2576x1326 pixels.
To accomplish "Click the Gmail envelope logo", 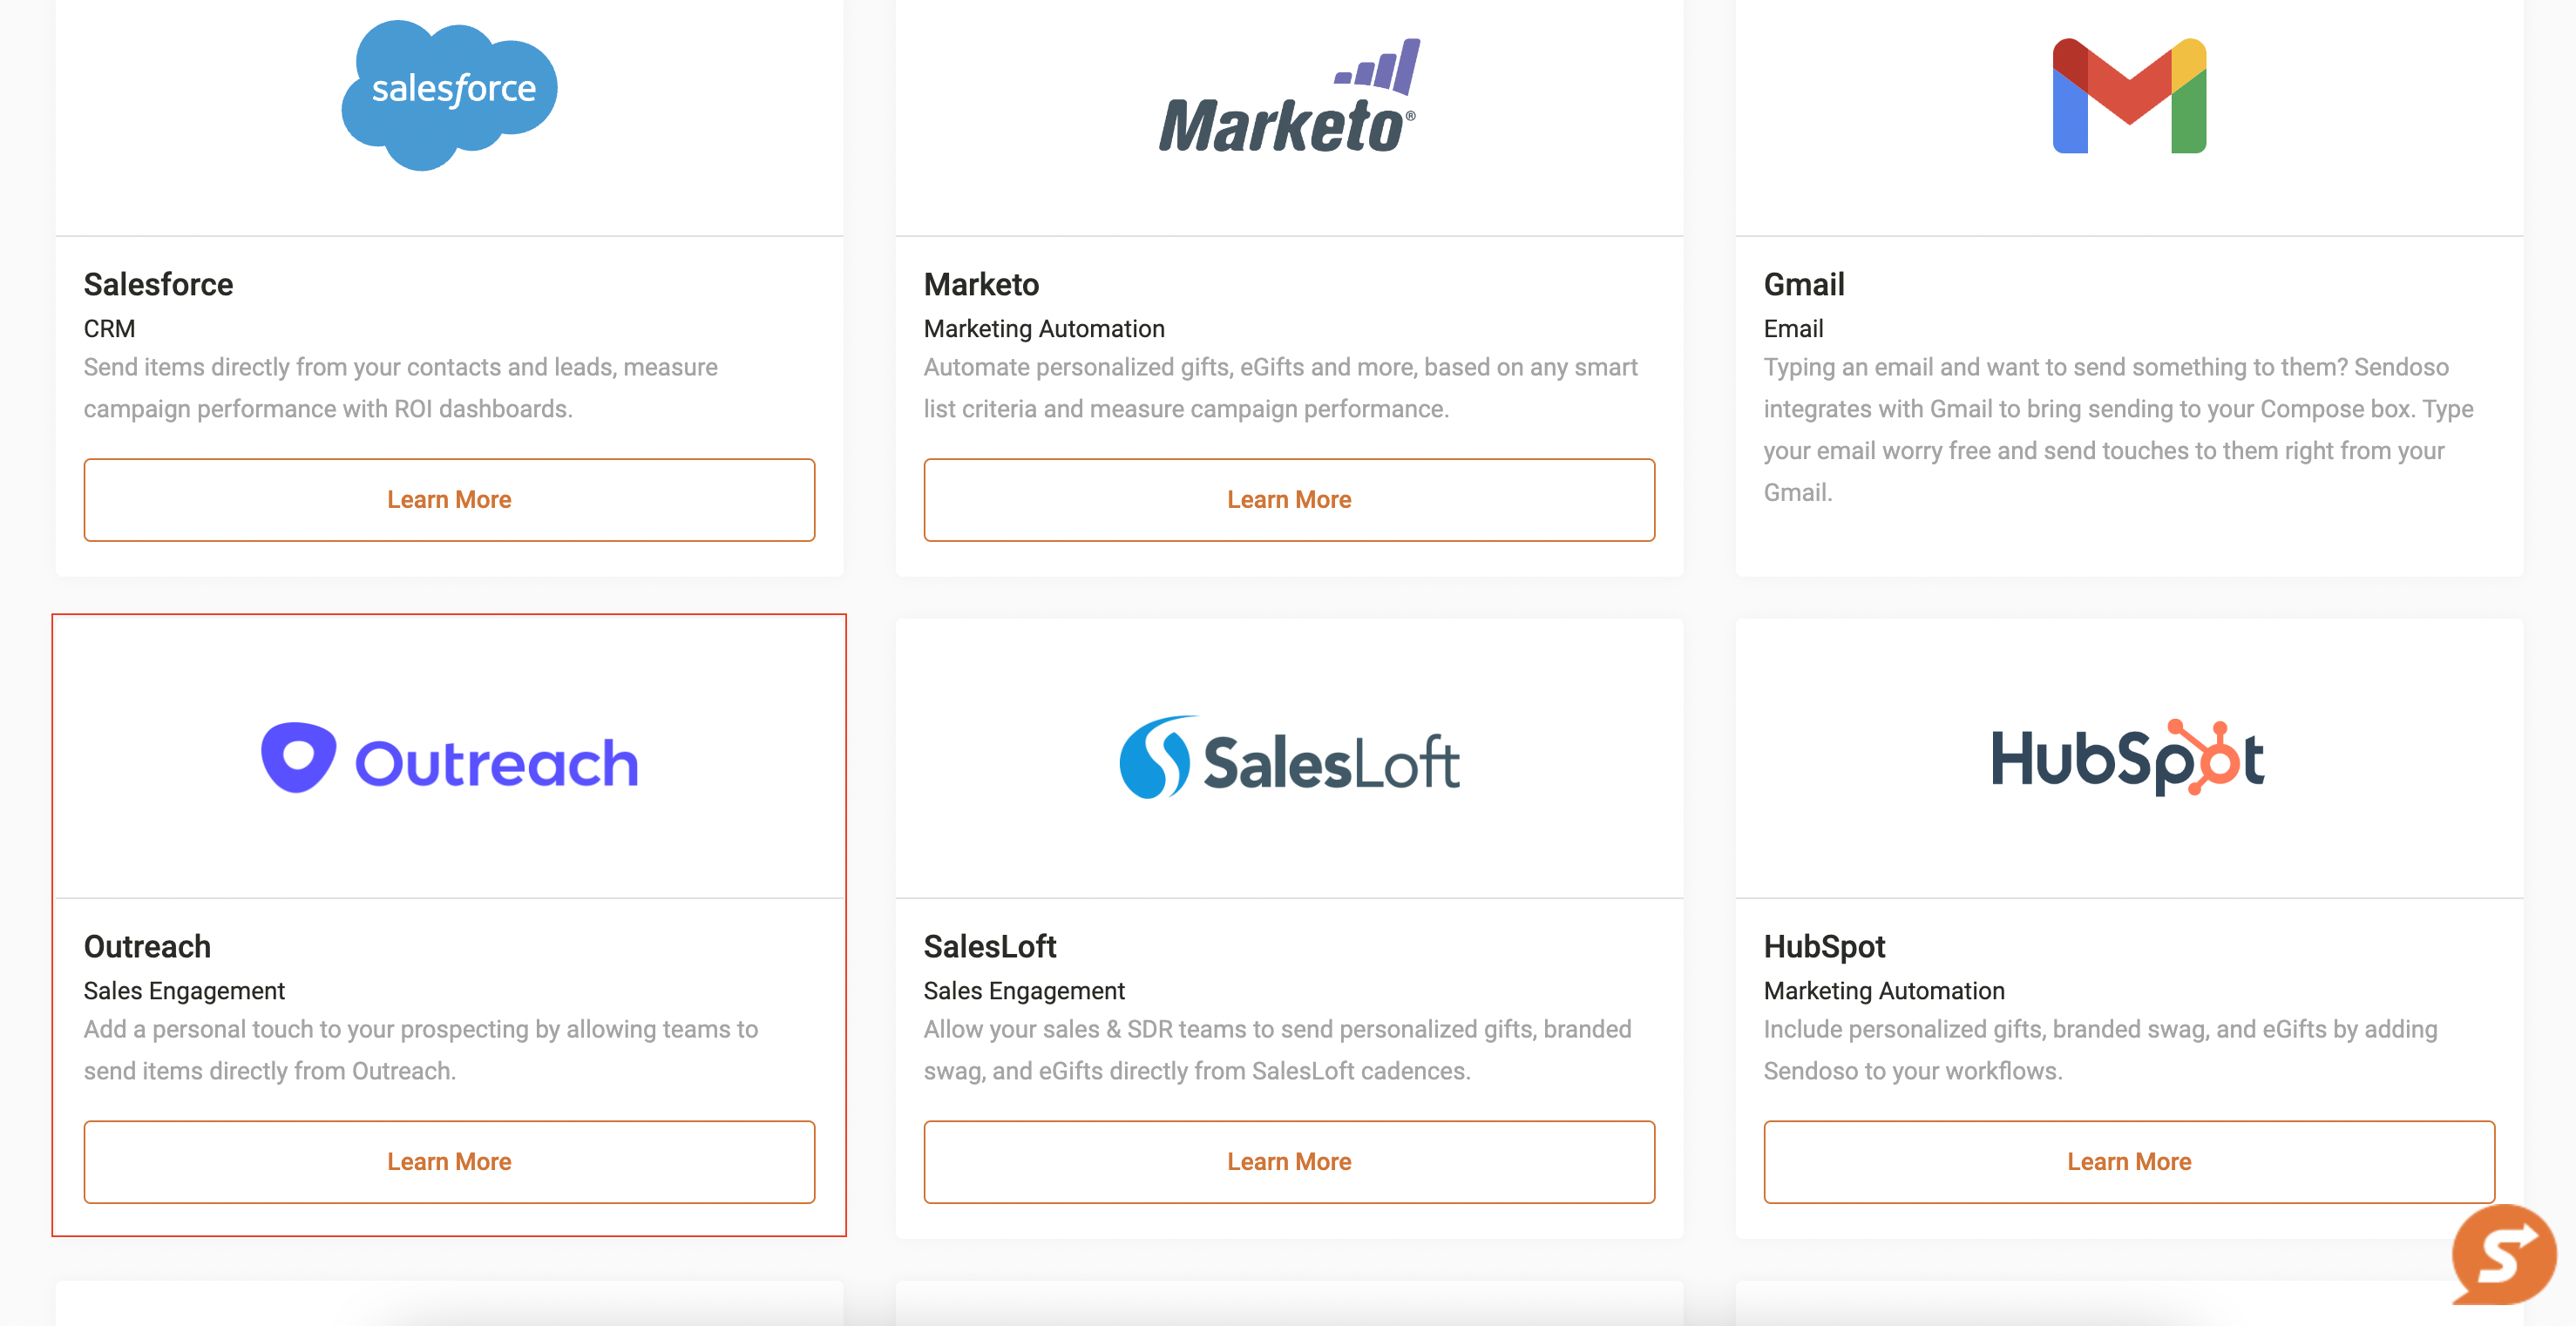I will pos(2129,96).
